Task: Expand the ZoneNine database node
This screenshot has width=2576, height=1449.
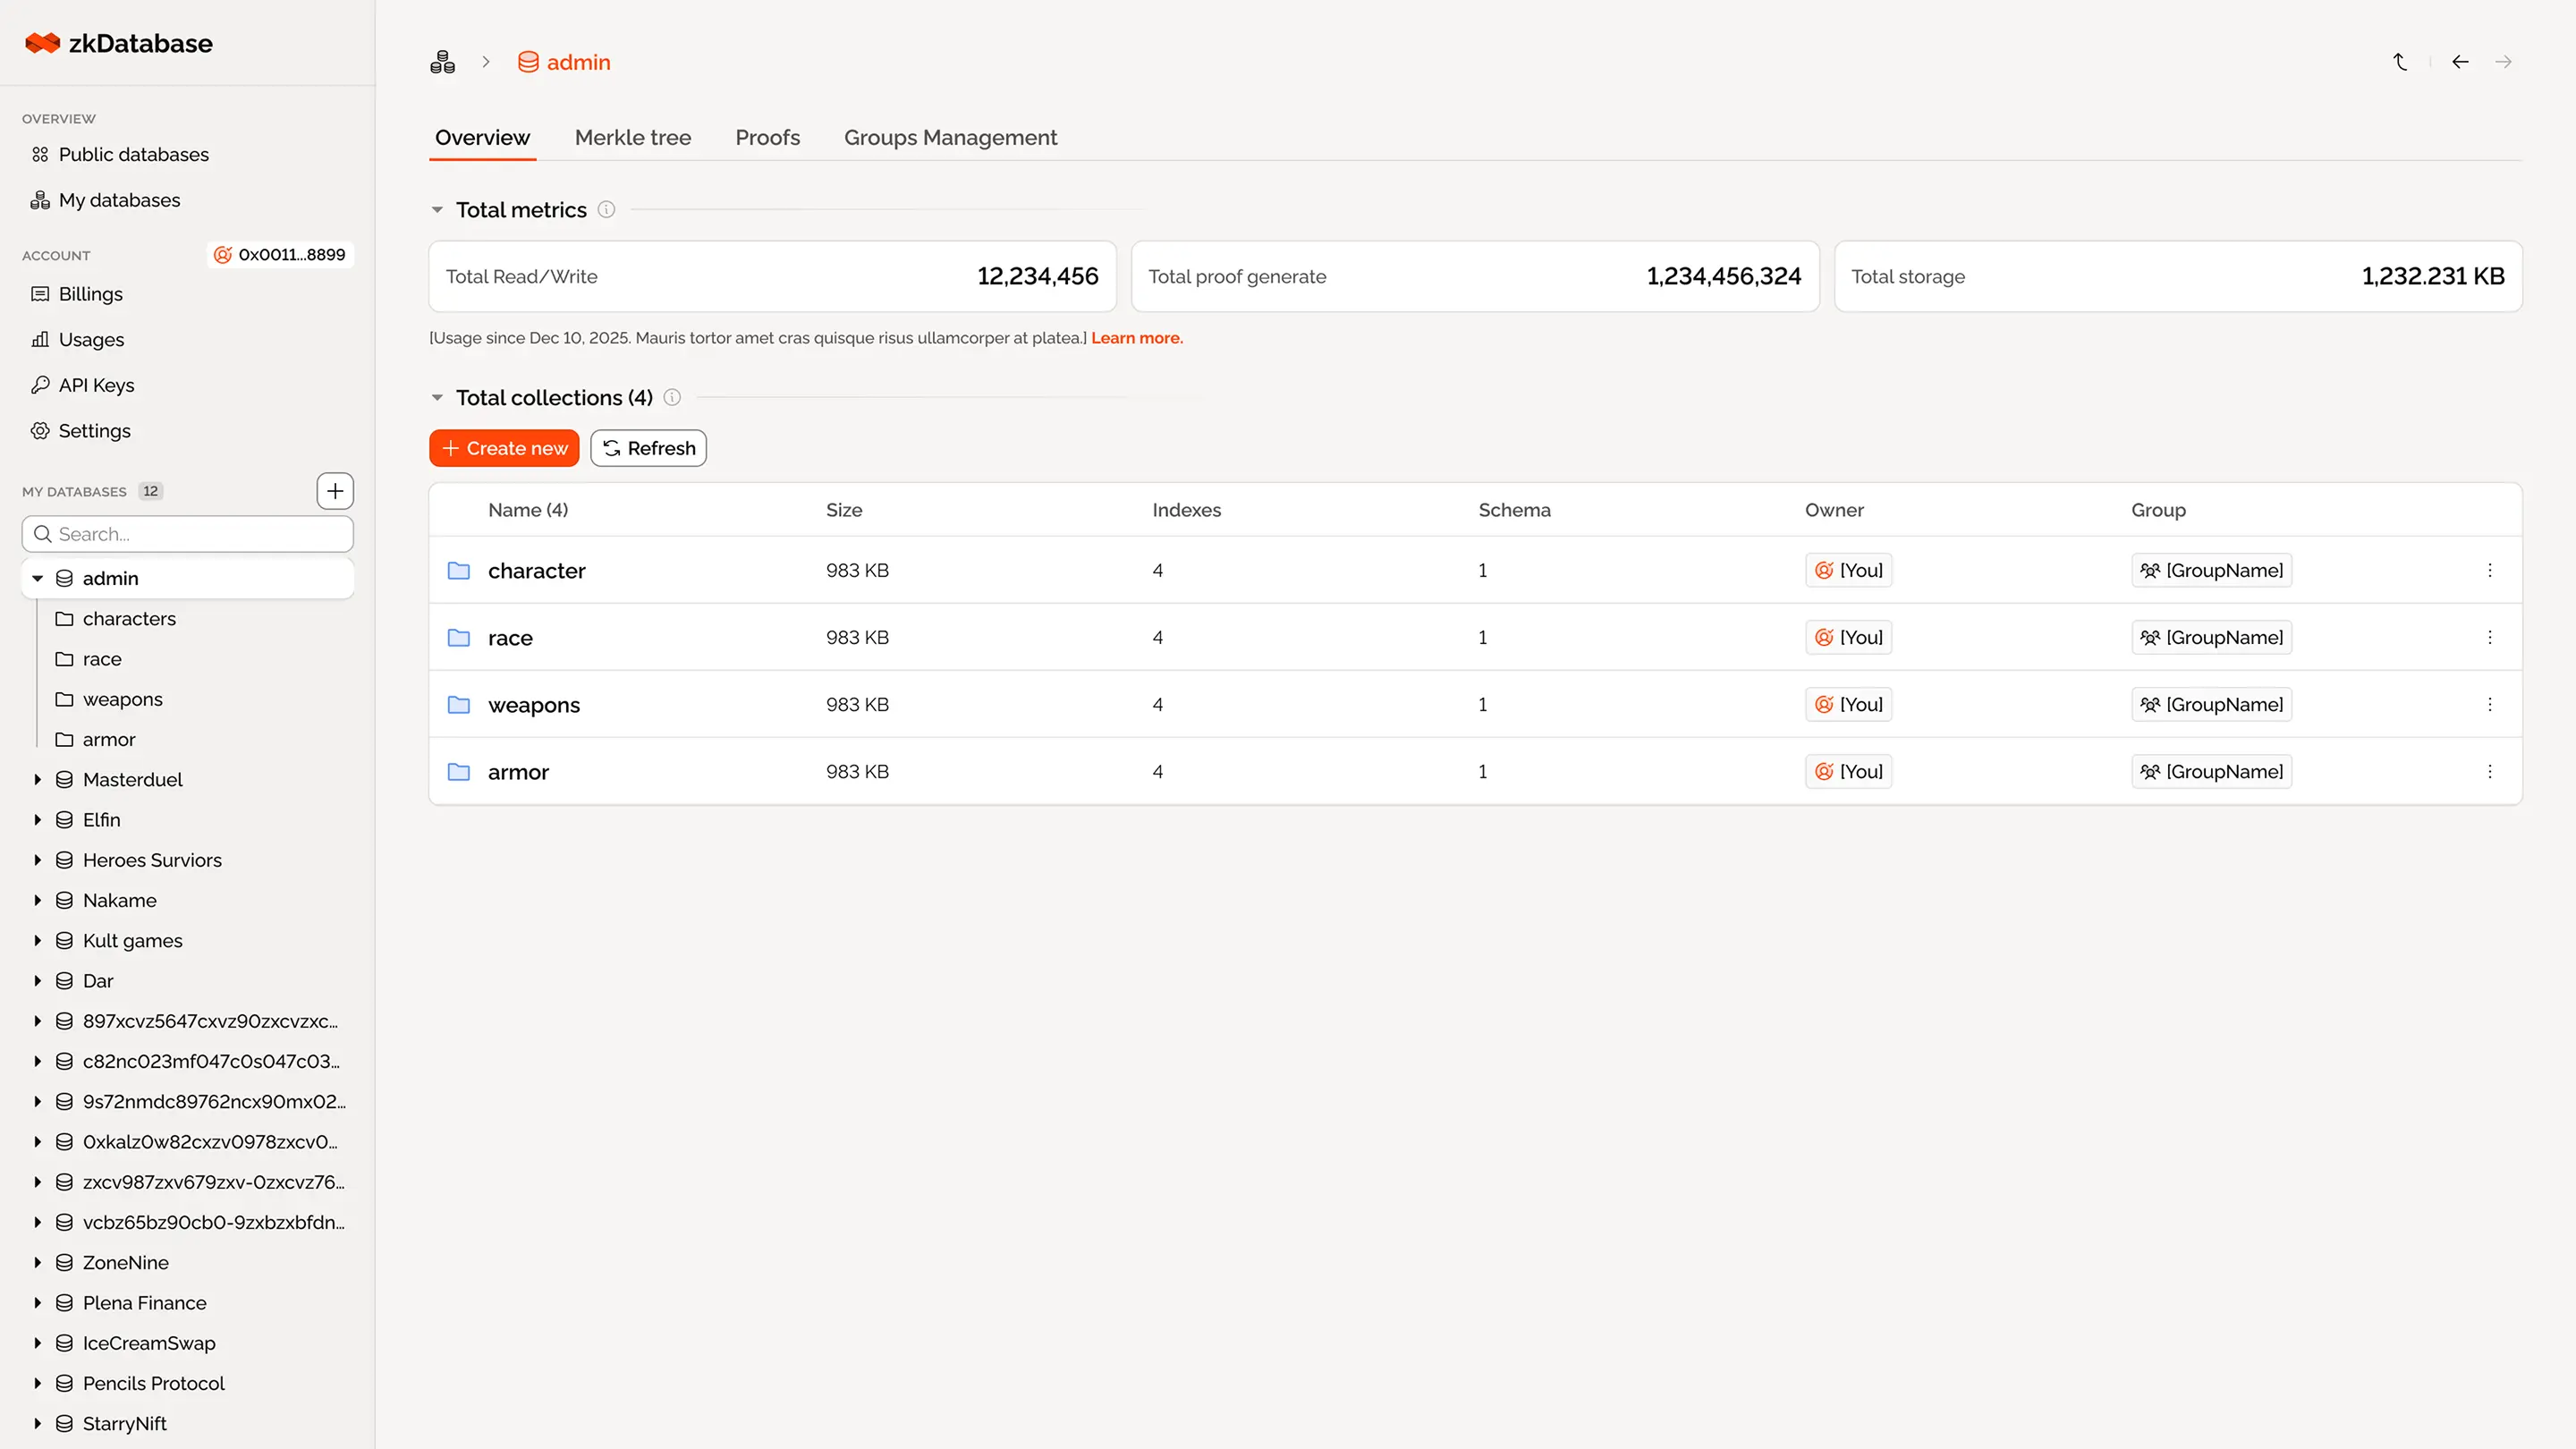Action: (37, 1262)
